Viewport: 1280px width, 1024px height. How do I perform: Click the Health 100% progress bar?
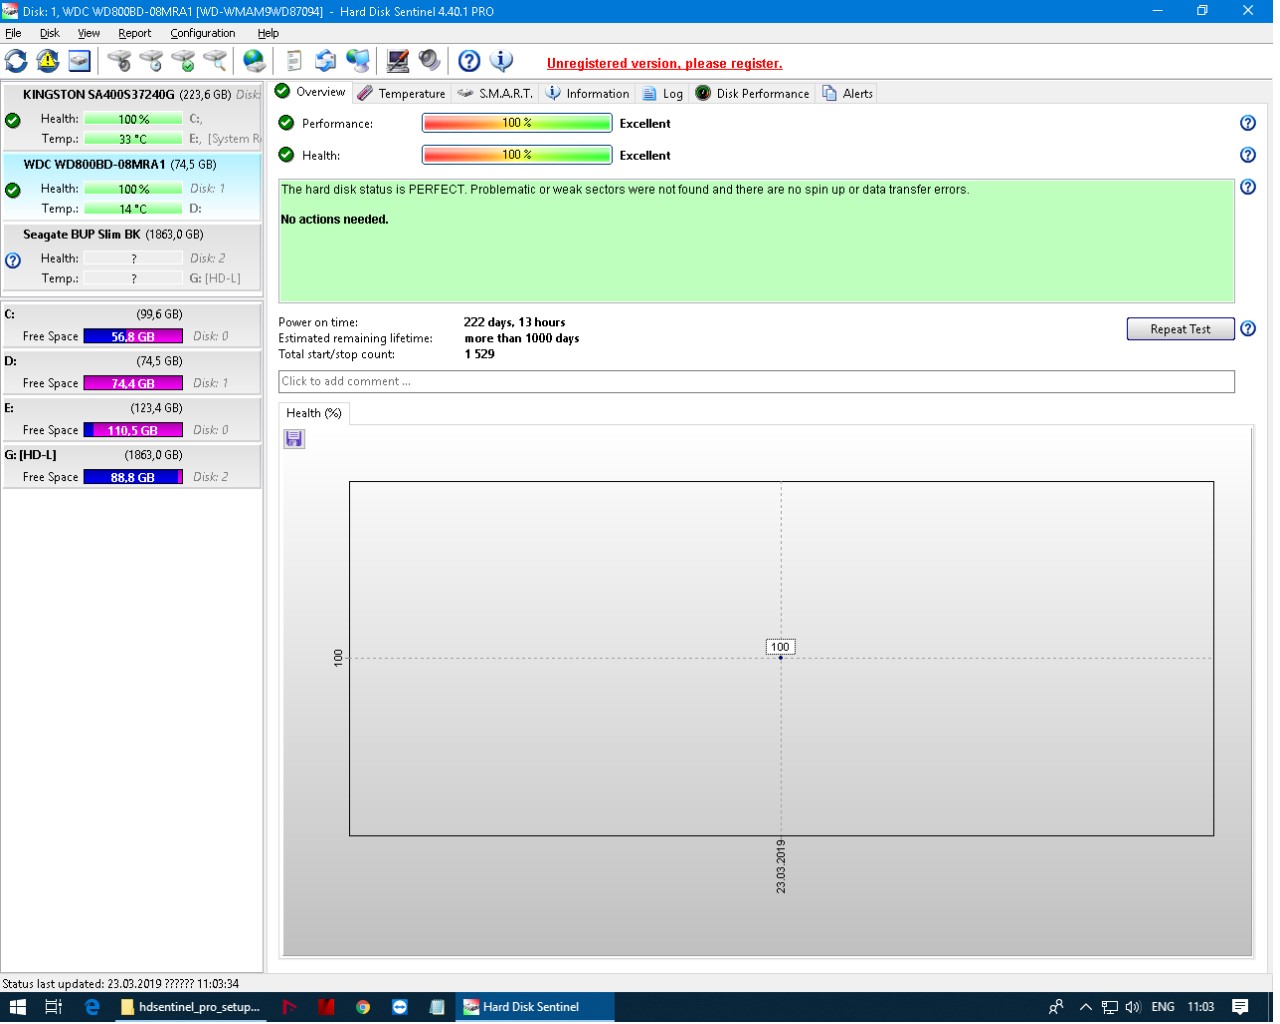click(516, 155)
